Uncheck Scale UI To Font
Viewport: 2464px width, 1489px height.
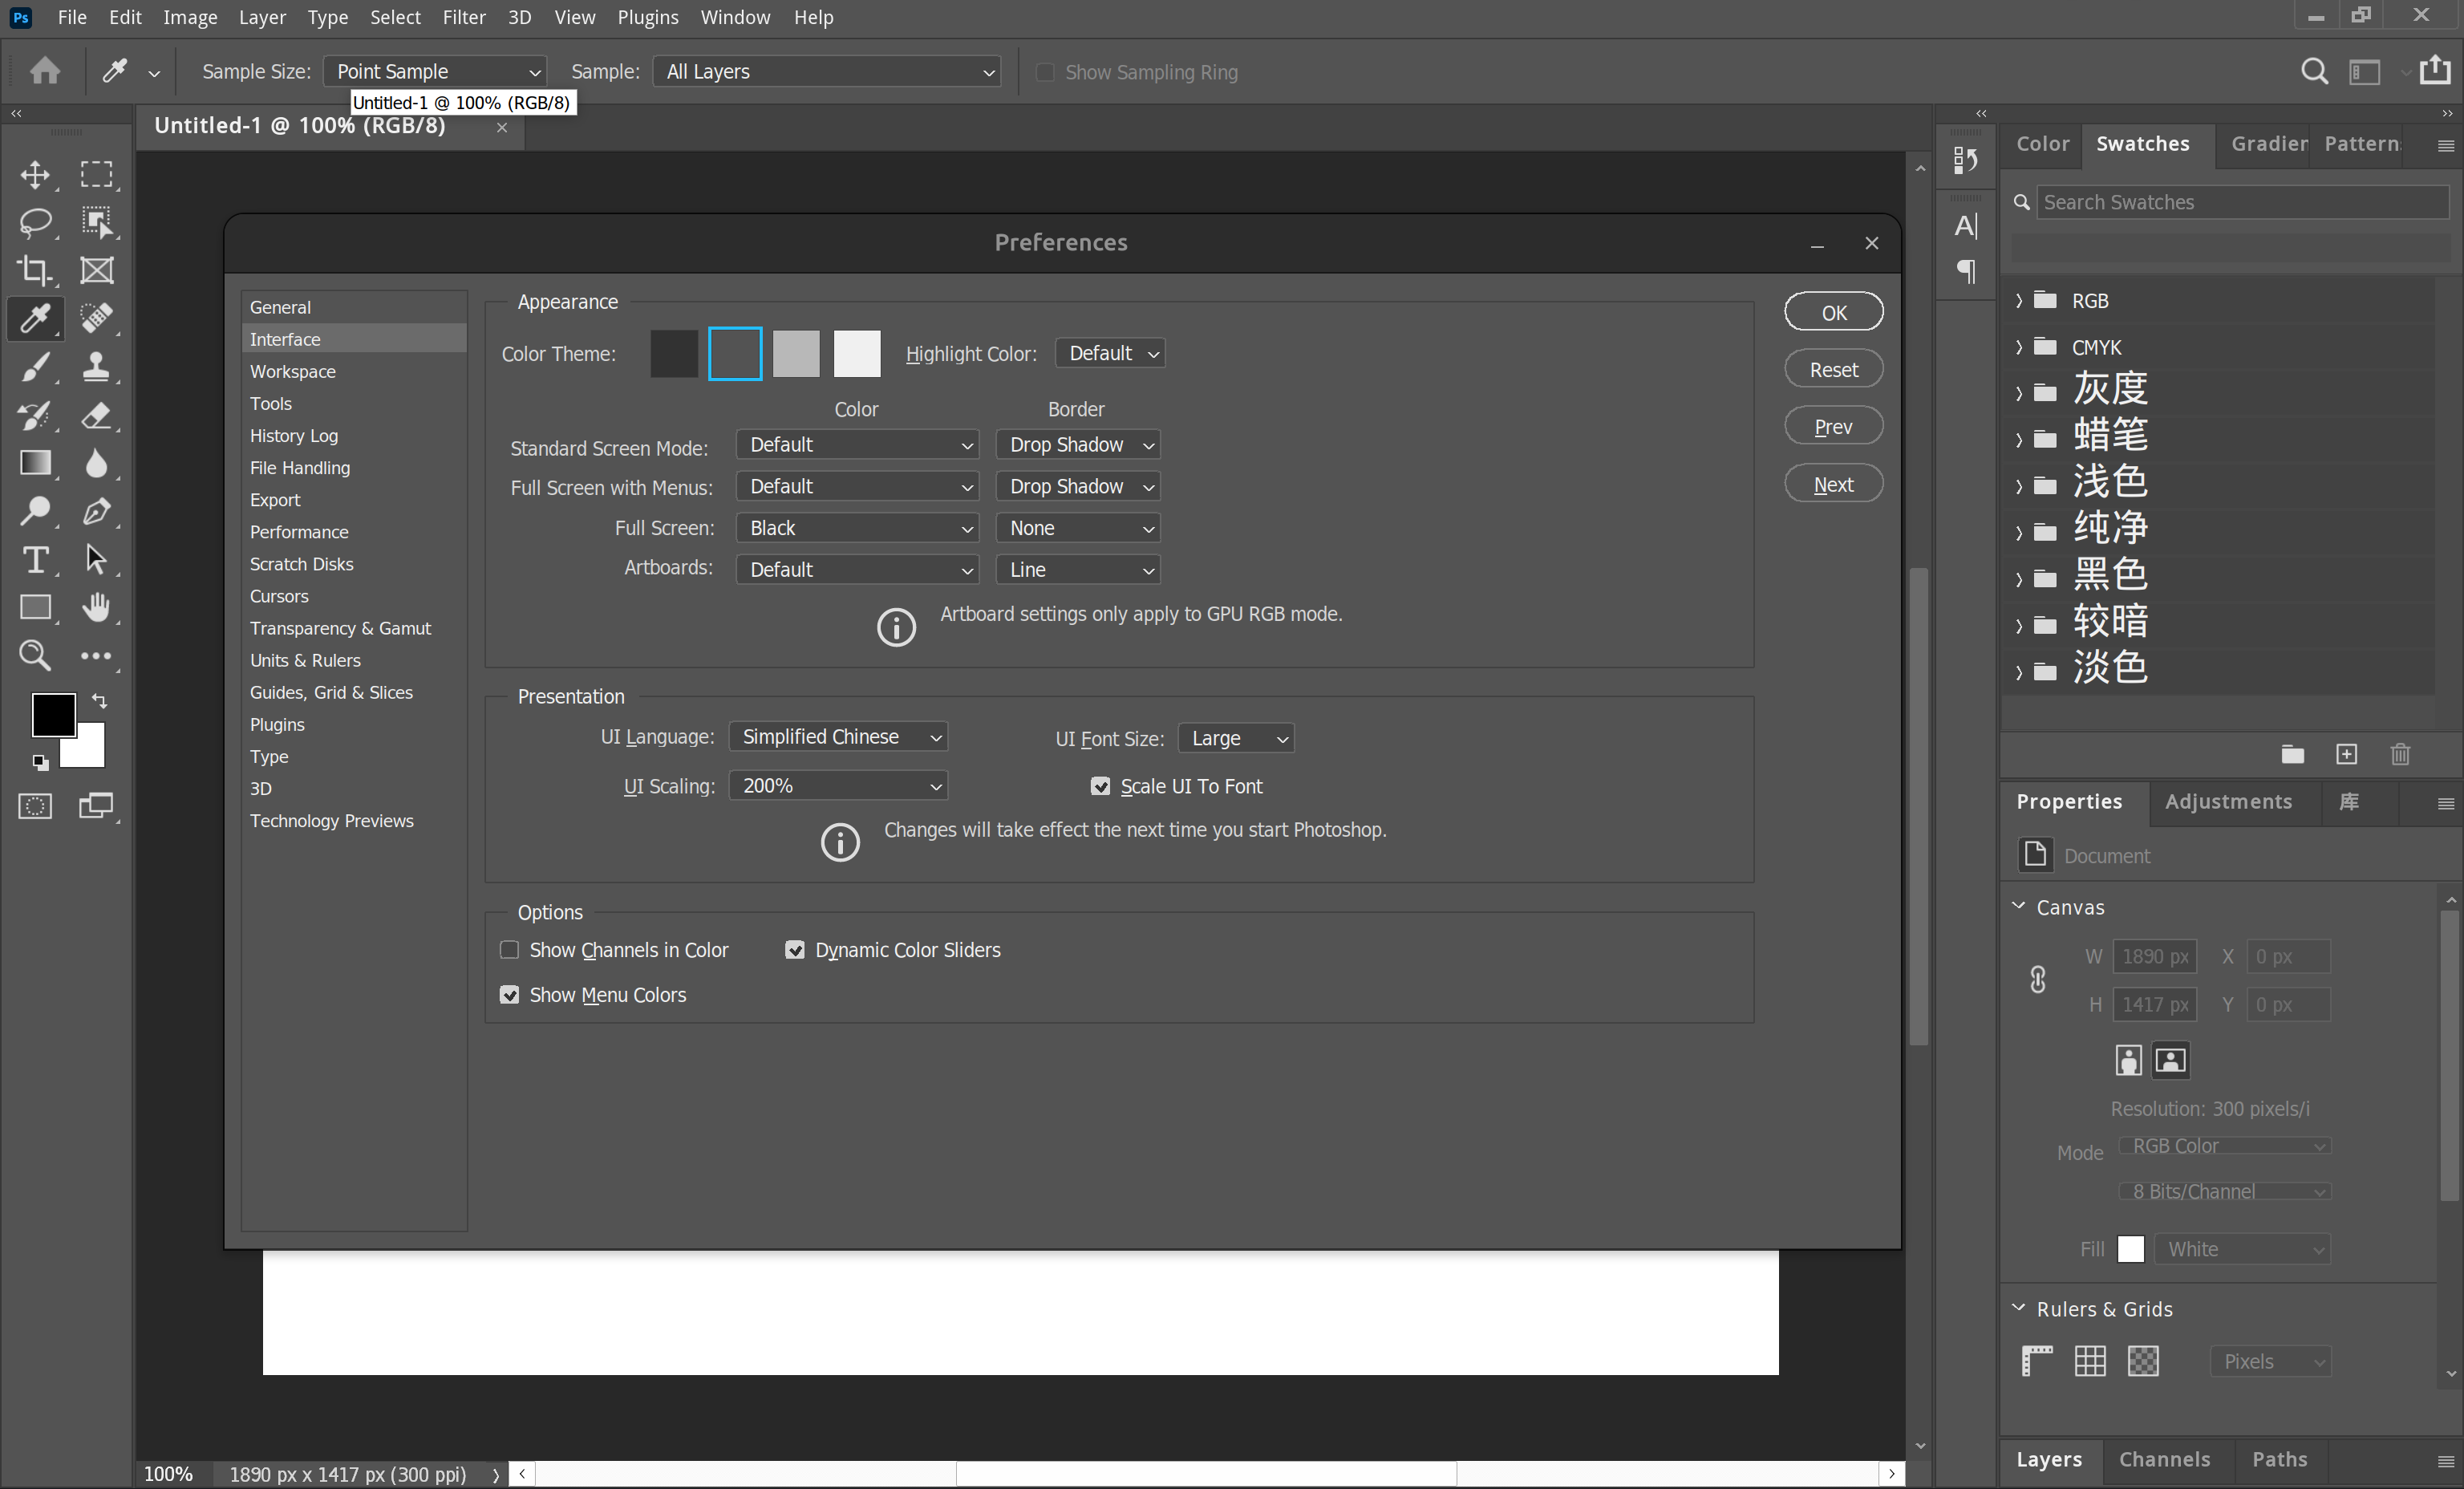click(x=1100, y=787)
